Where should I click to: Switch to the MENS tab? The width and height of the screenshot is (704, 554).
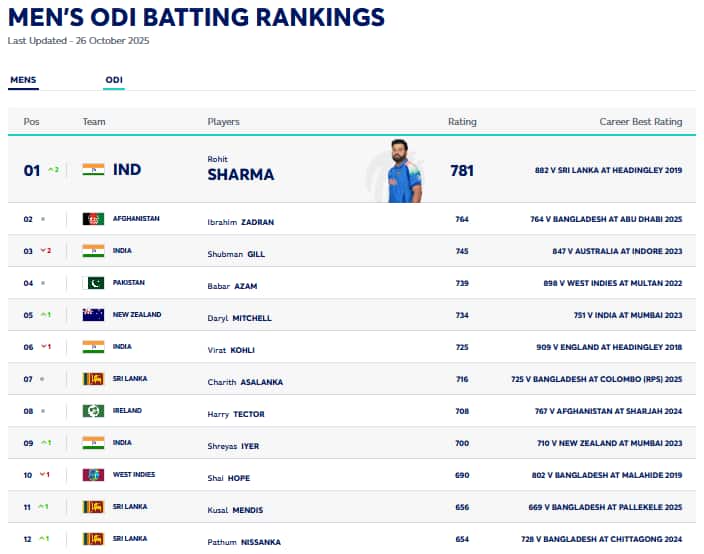tap(23, 79)
